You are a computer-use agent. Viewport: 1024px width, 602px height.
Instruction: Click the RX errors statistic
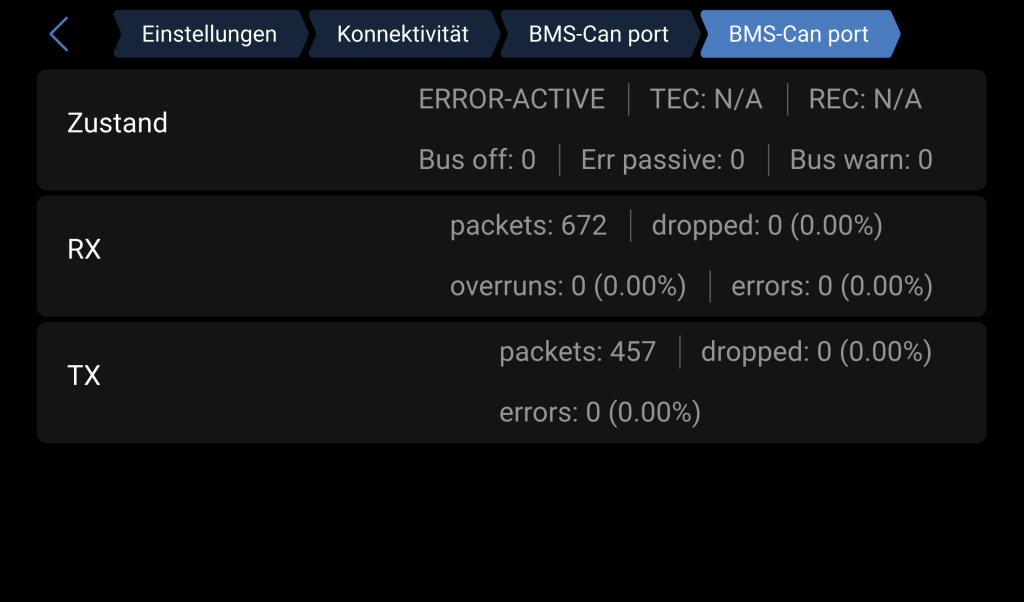[832, 287]
